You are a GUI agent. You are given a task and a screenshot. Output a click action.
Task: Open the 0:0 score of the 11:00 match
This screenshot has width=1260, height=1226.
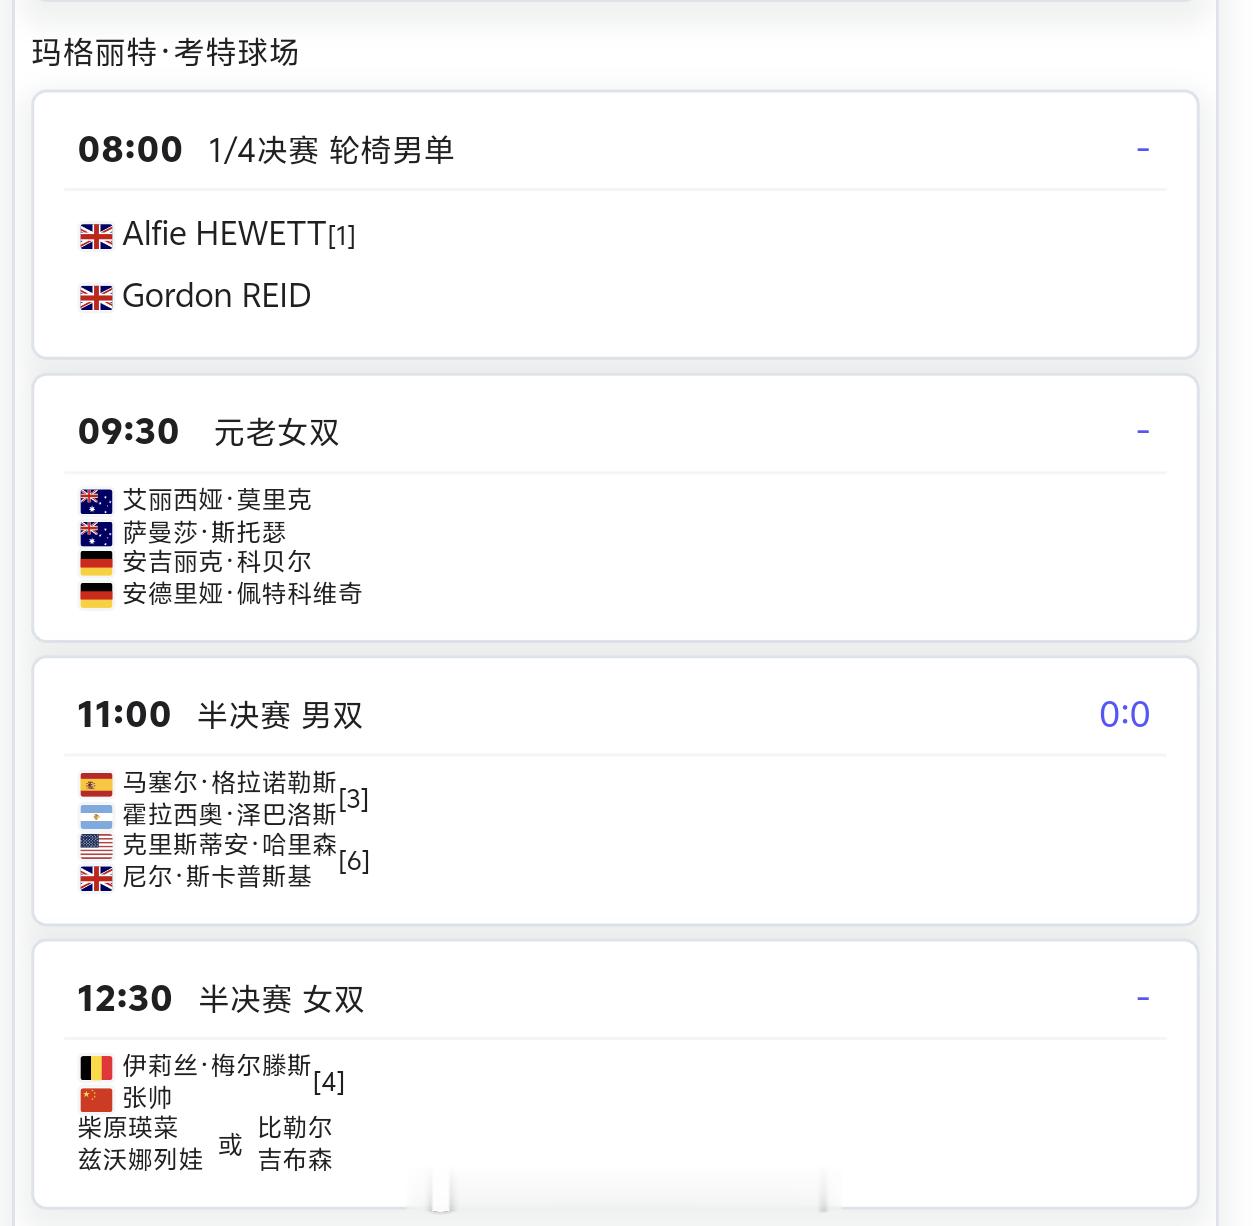pos(1124,714)
